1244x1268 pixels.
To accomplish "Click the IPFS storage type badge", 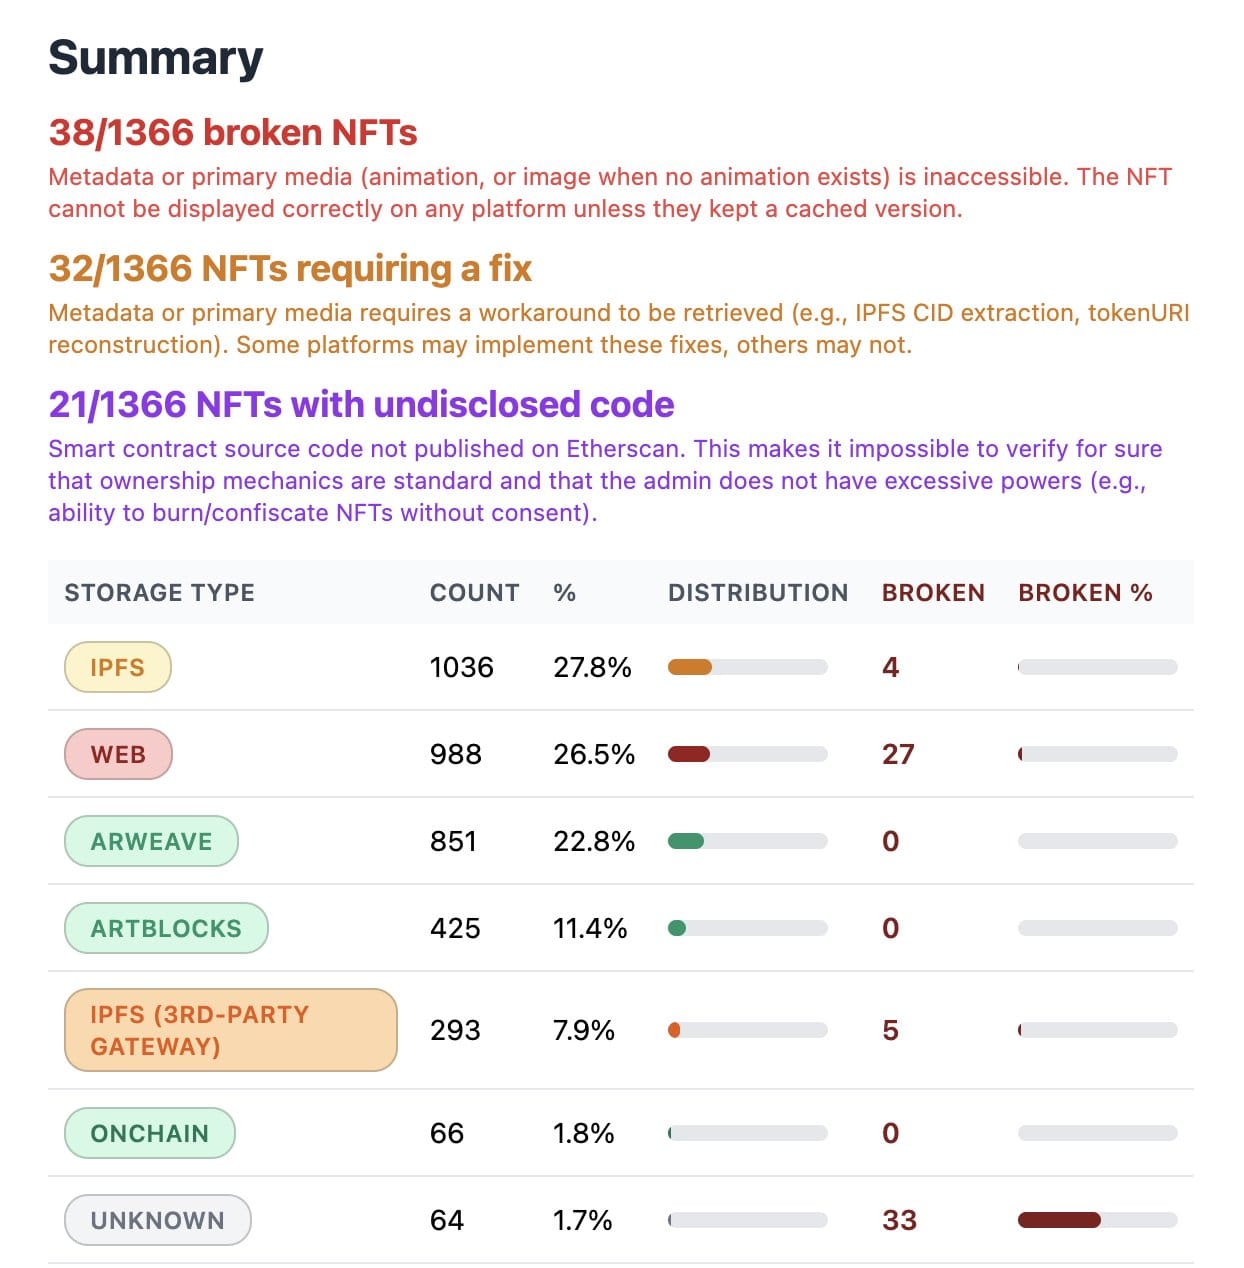I will (x=117, y=667).
